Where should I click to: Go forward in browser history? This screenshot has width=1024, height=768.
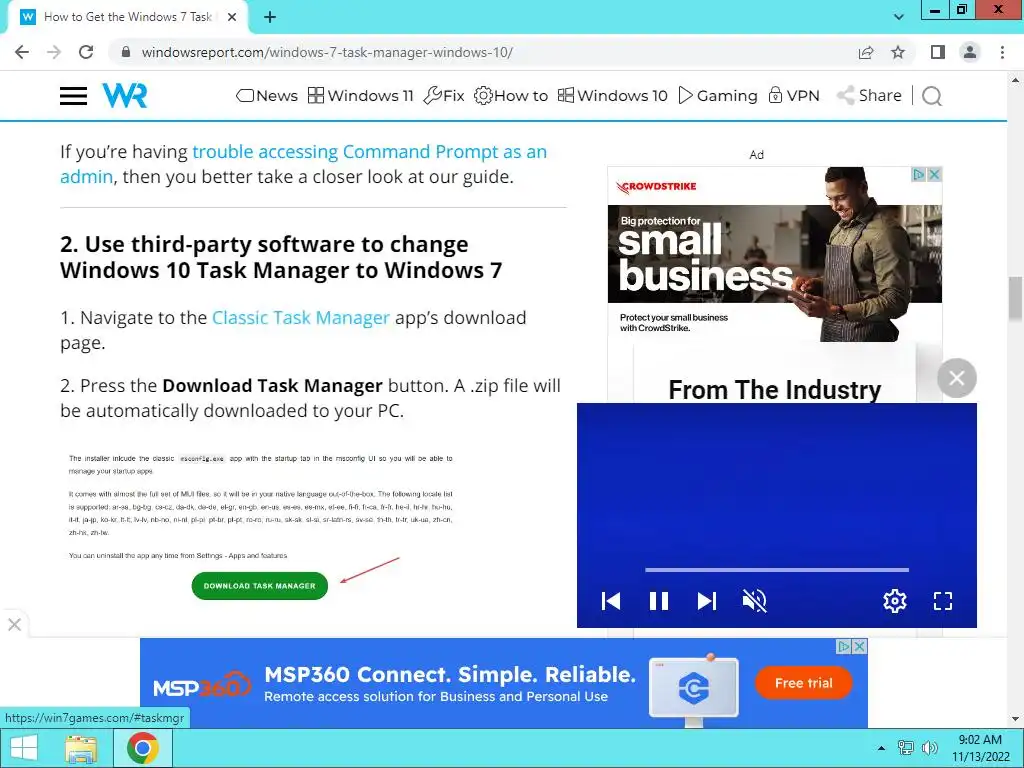(x=54, y=52)
